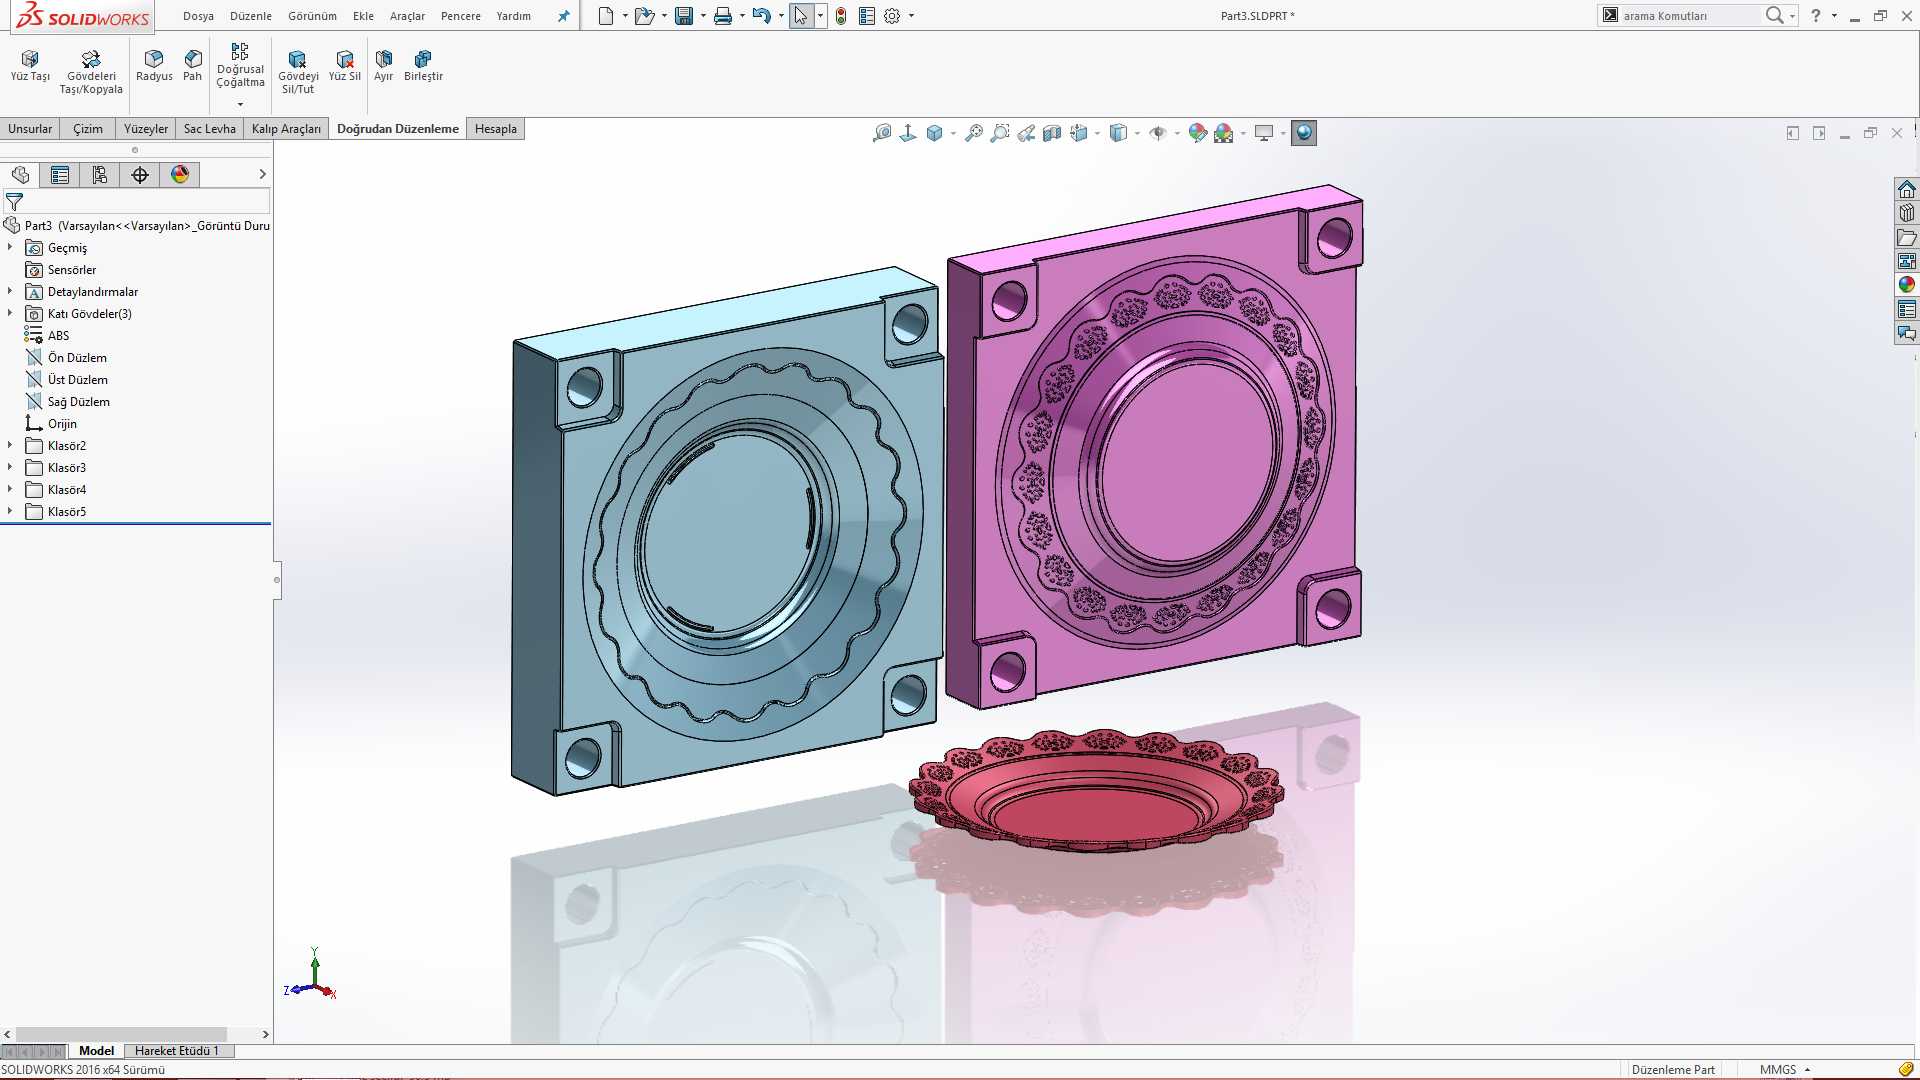Image resolution: width=1920 pixels, height=1080 pixels.
Task: Activate the Radyus fillet tool
Action: coord(154,66)
